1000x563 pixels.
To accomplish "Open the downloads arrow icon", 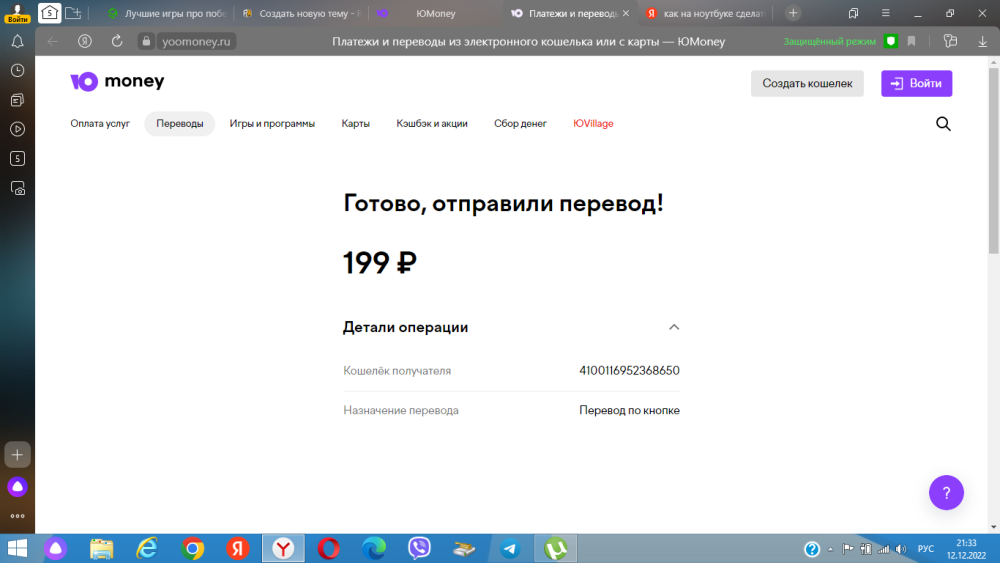I will [982, 41].
